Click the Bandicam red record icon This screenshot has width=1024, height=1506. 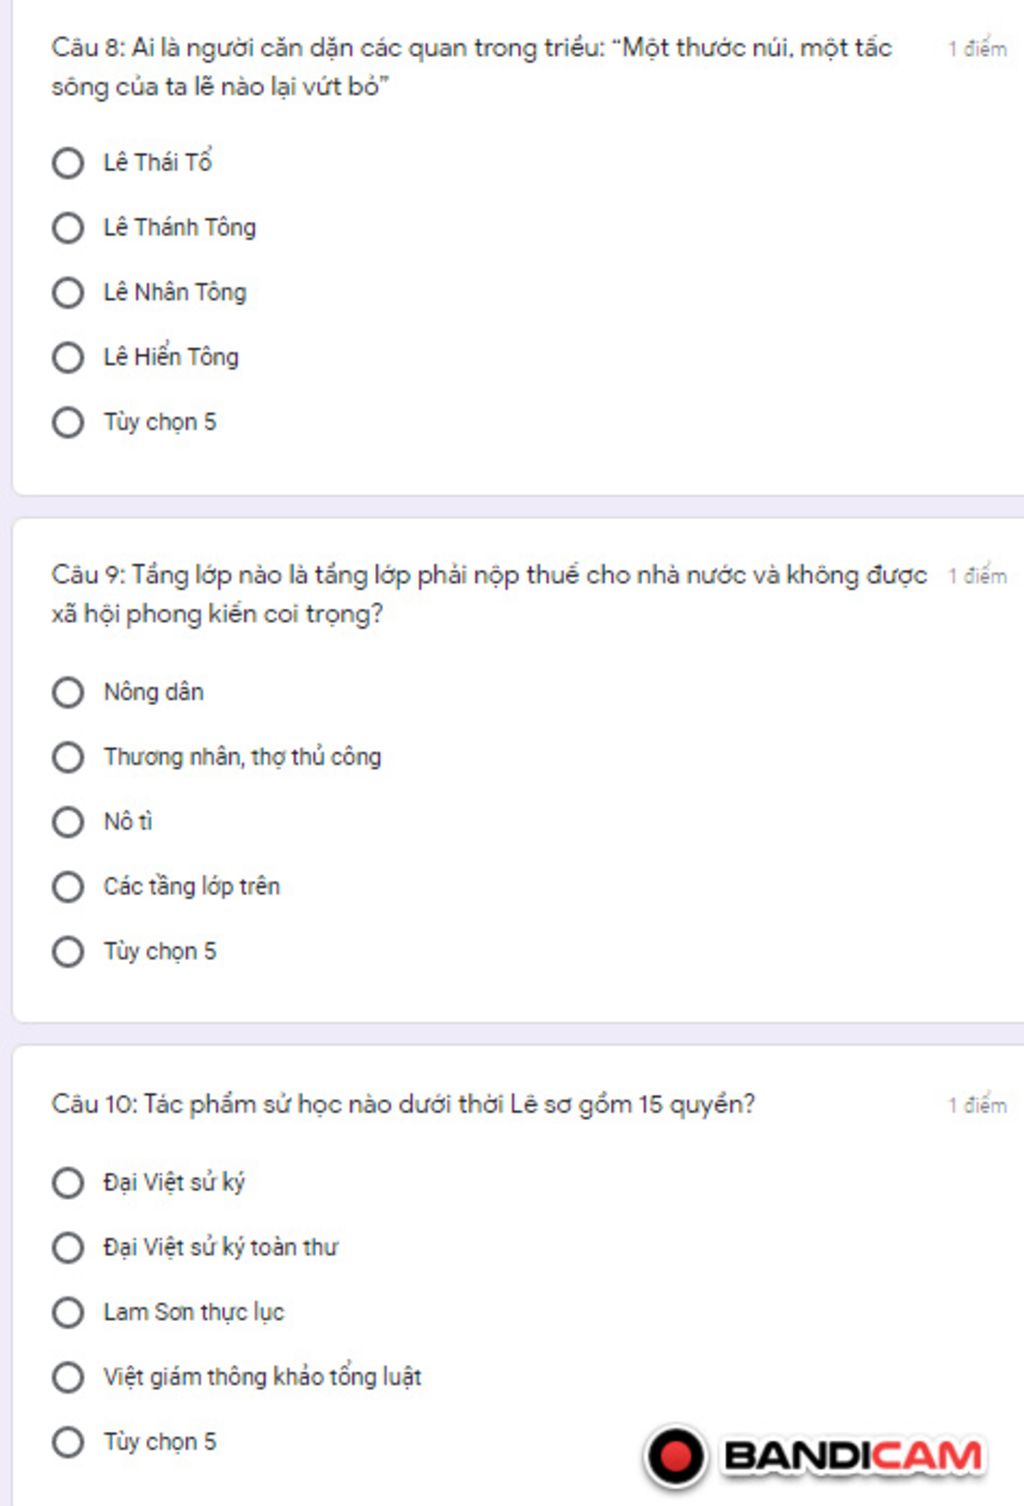tap(676, 1456)
